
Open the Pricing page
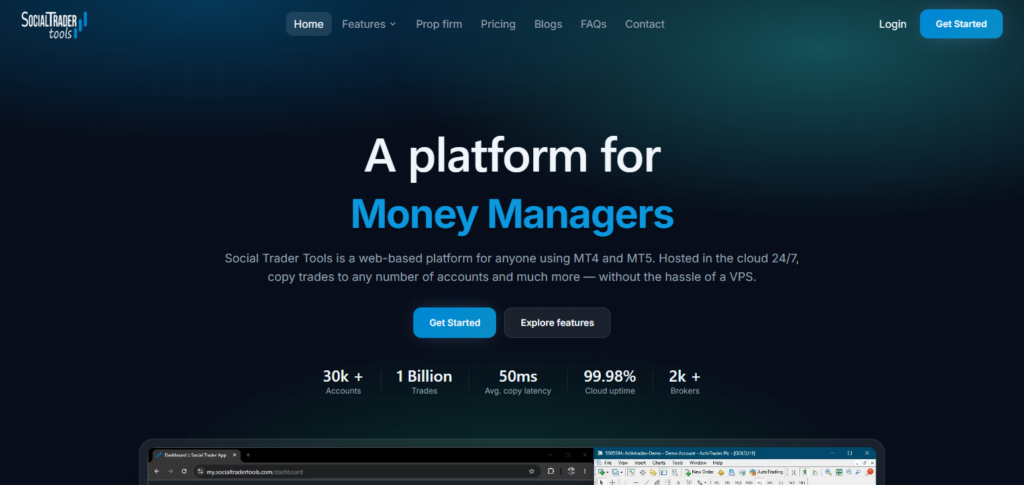click(498, 24)
